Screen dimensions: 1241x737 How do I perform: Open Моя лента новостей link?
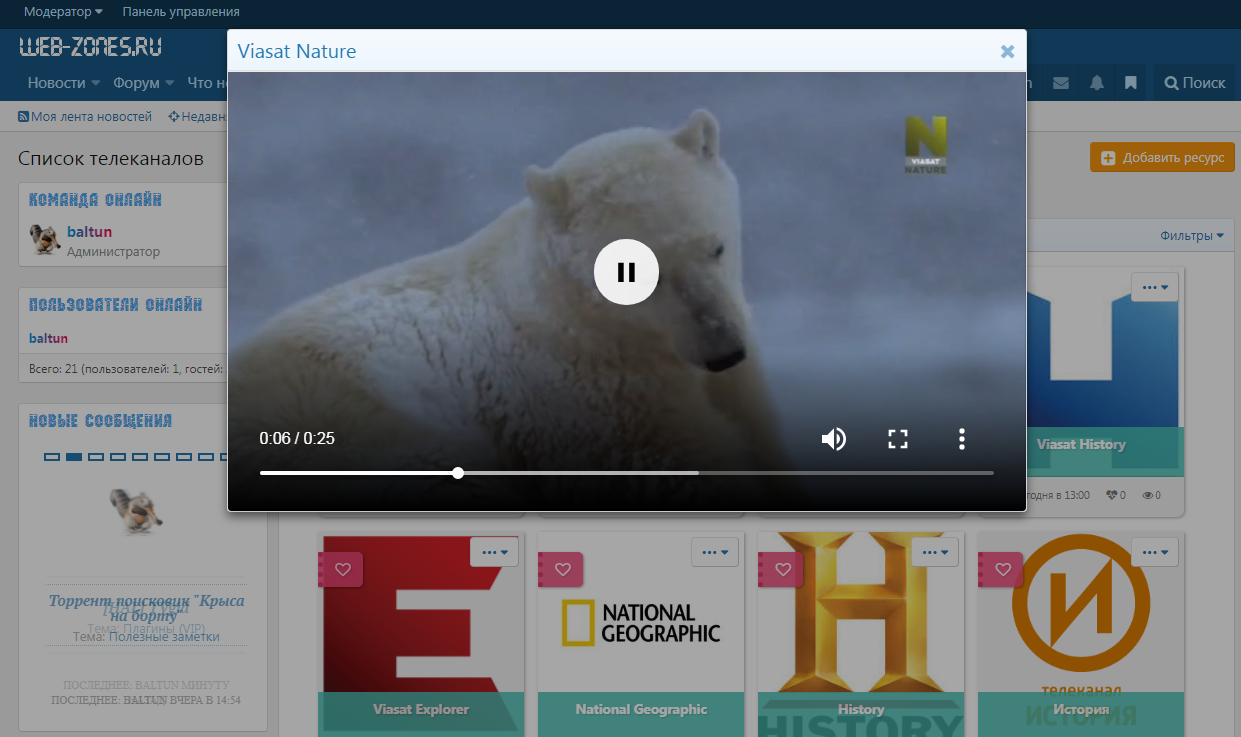point(86,117)
